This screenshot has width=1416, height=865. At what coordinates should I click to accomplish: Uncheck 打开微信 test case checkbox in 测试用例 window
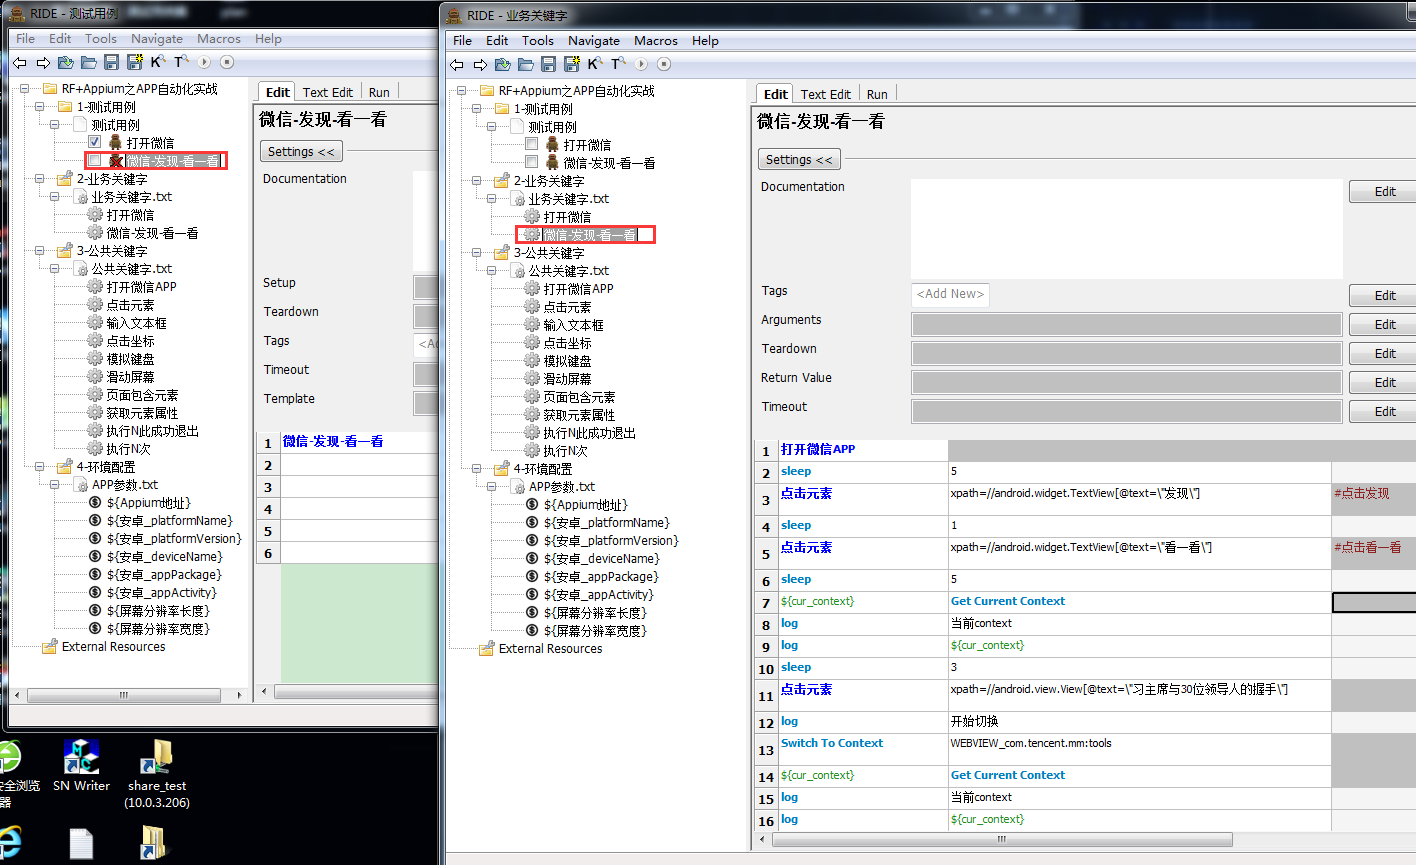pyautogui.click(x=95, y=142)
